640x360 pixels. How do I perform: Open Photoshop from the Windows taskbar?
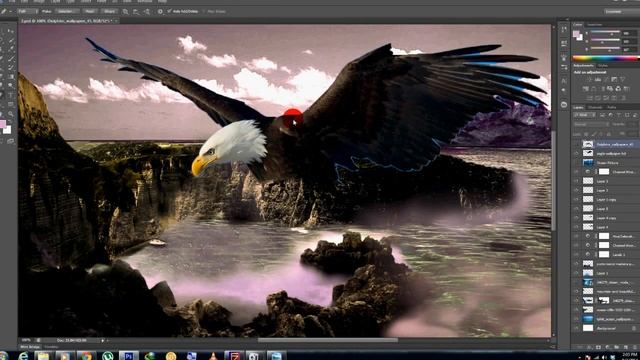pos(129,356)
